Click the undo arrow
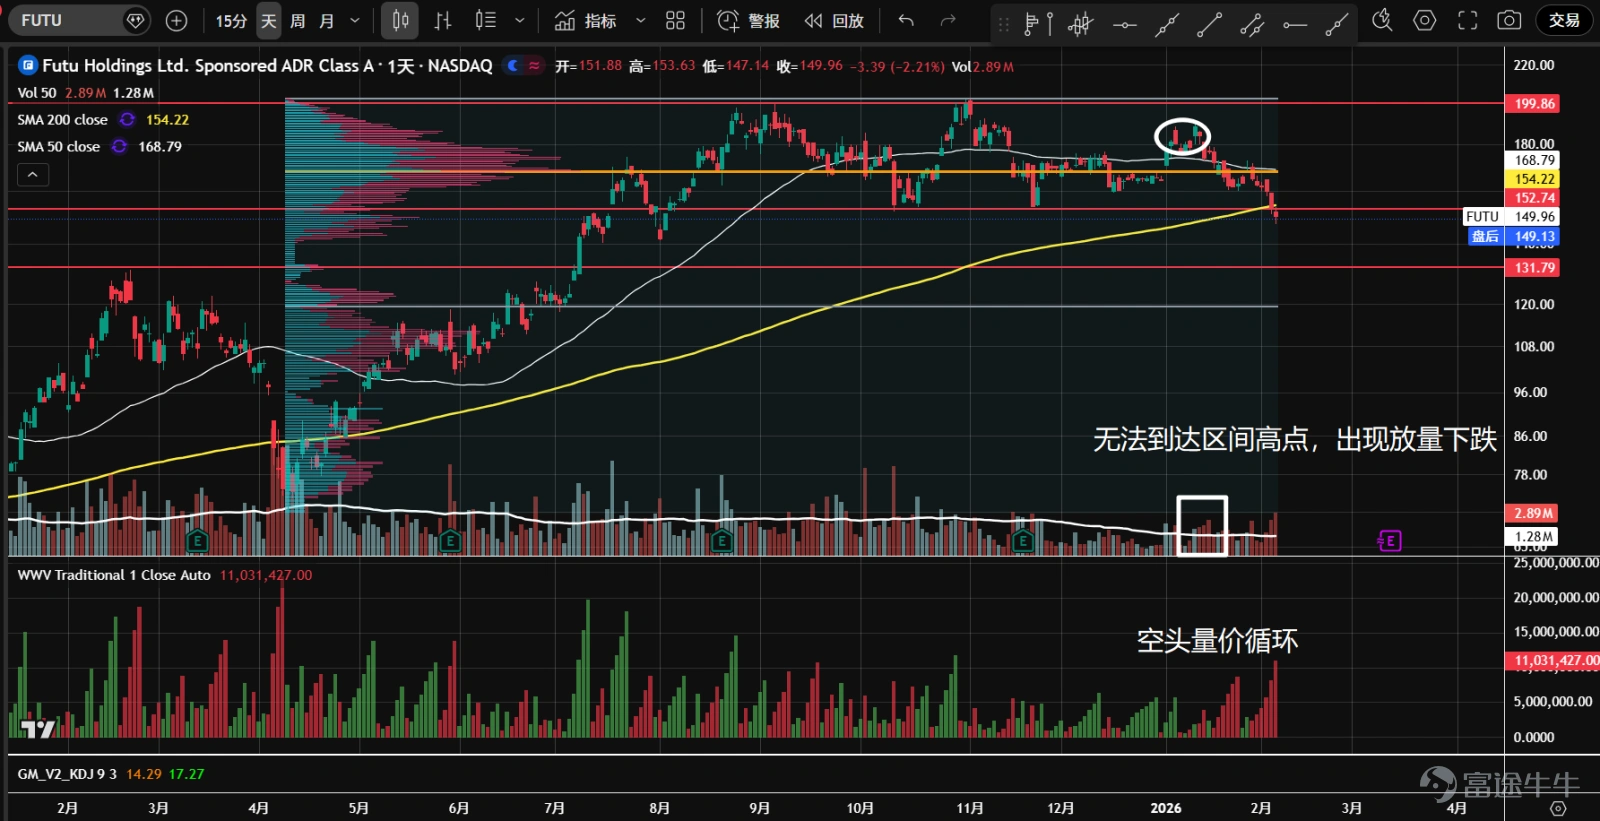1600x821 pixels. tap(906, 20)
